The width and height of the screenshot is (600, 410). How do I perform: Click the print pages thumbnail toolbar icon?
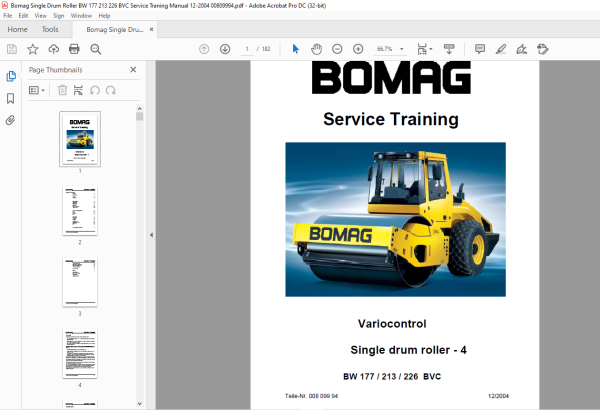78,90
